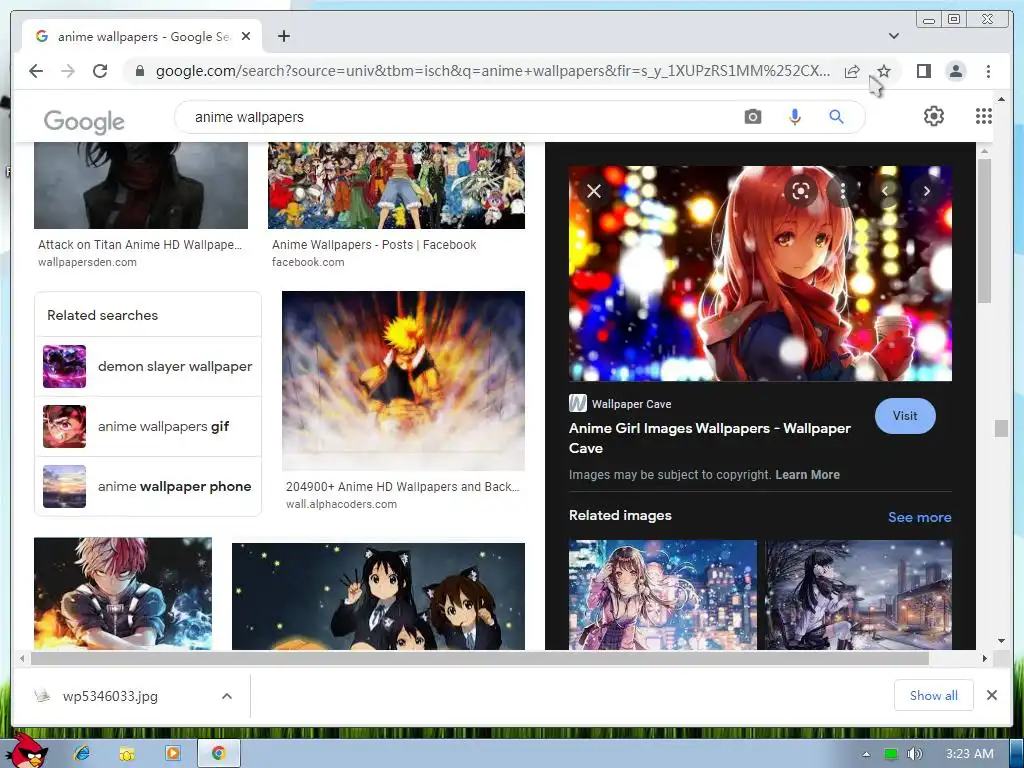Image resolution: width=1024 pixels, height=768 pixels.
Task: Open the Angry Birds start button
Action: point(26,752)
